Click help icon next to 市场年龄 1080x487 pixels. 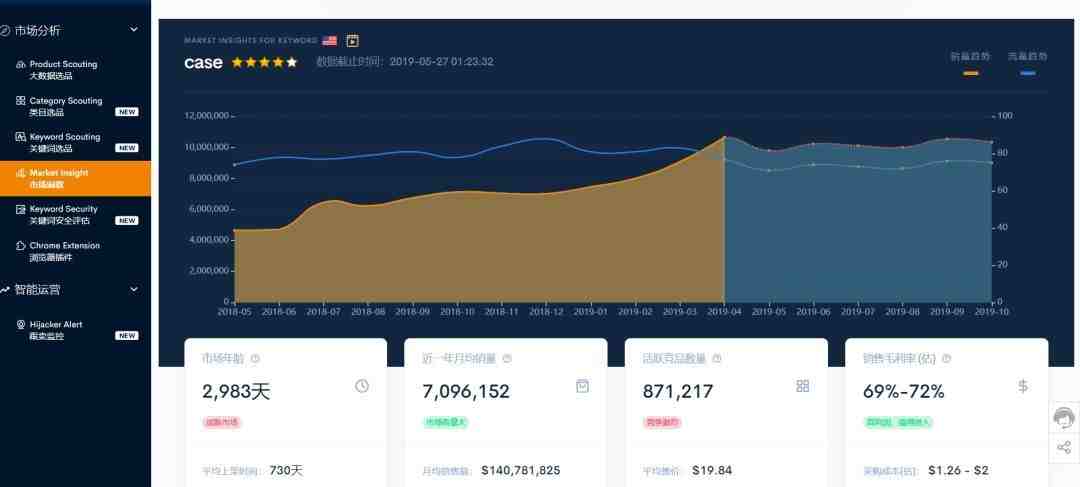255,358
